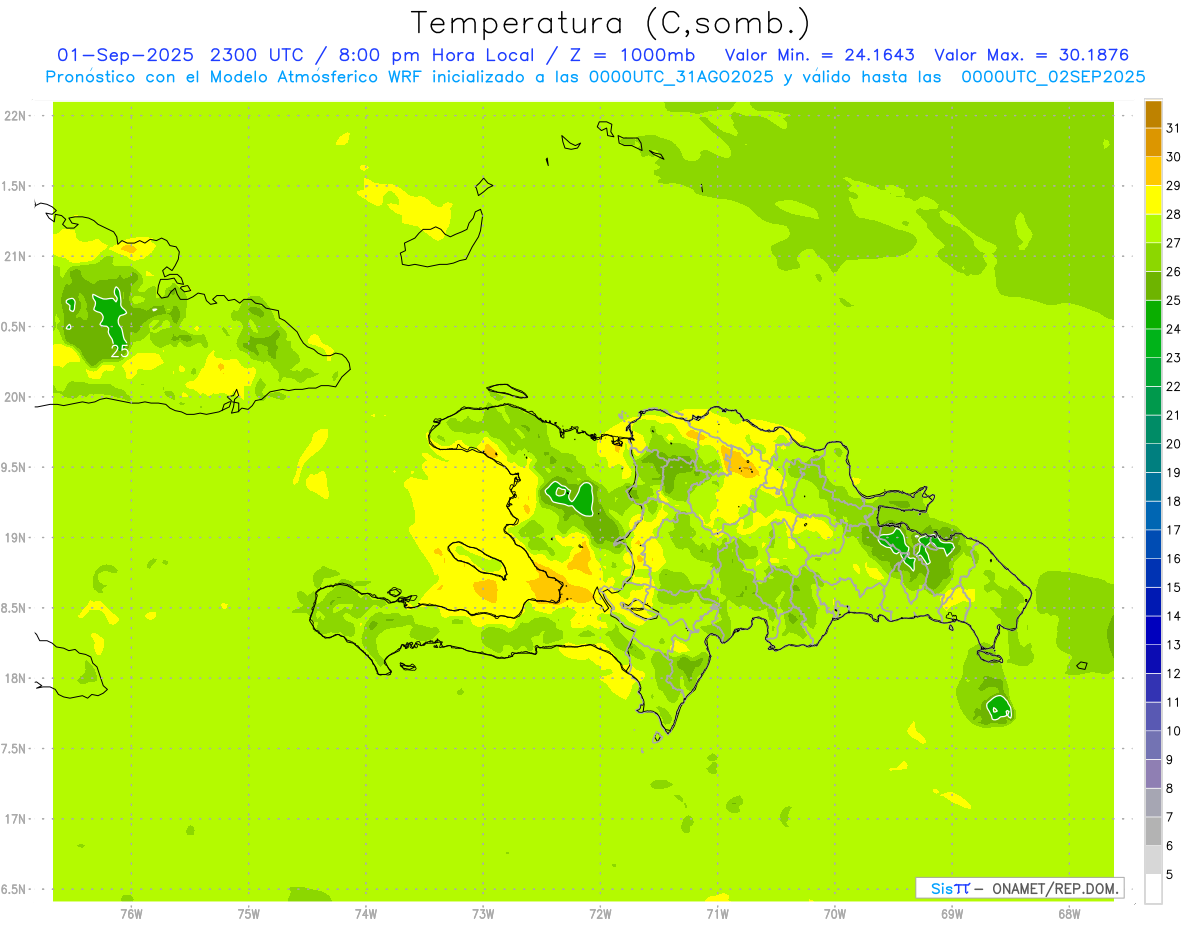
Task: Click the '17N' latitude axis label
Action: (17, 819)
